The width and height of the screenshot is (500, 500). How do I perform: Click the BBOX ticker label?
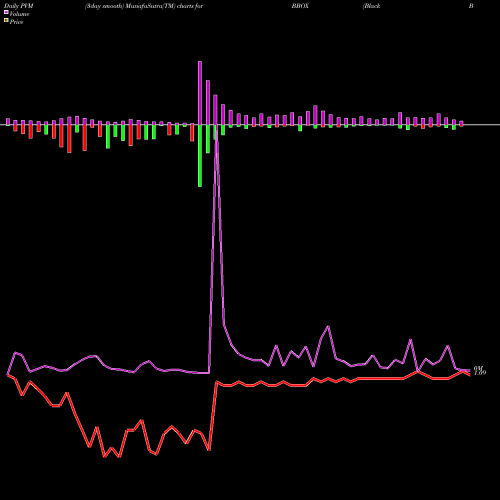pos(300,6)
